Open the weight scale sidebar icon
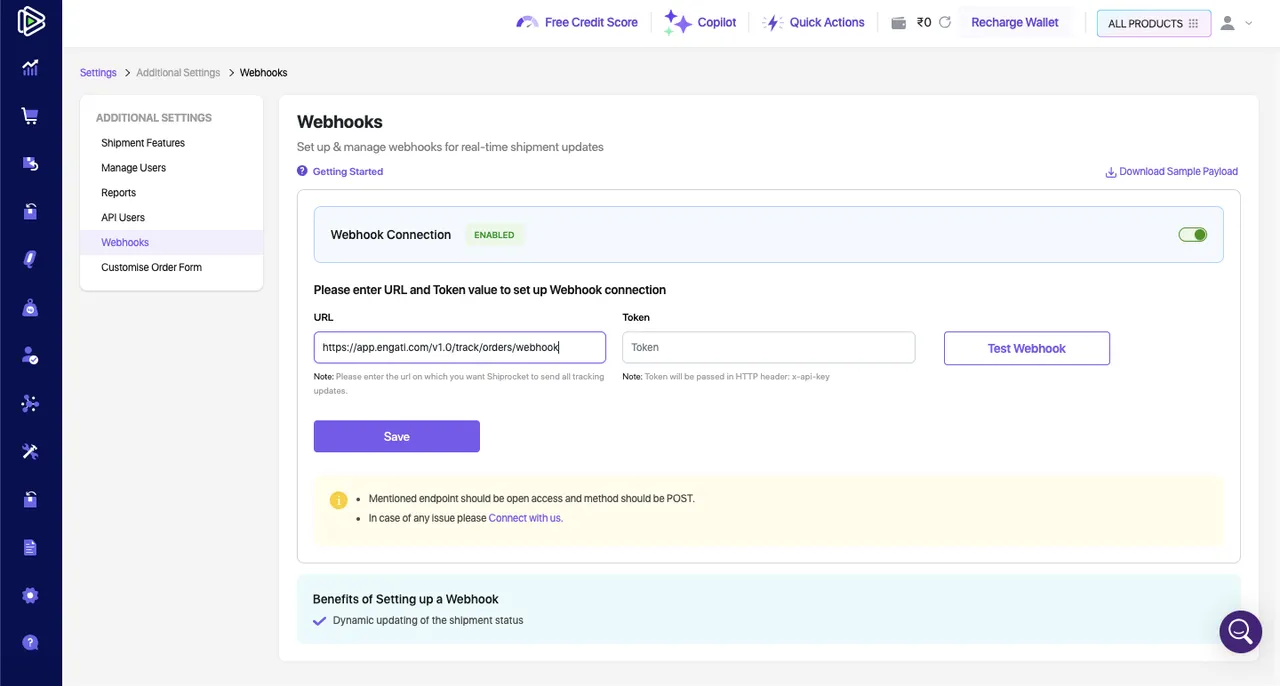Screen dimensions: 1280x686 (x=30, y=308)
